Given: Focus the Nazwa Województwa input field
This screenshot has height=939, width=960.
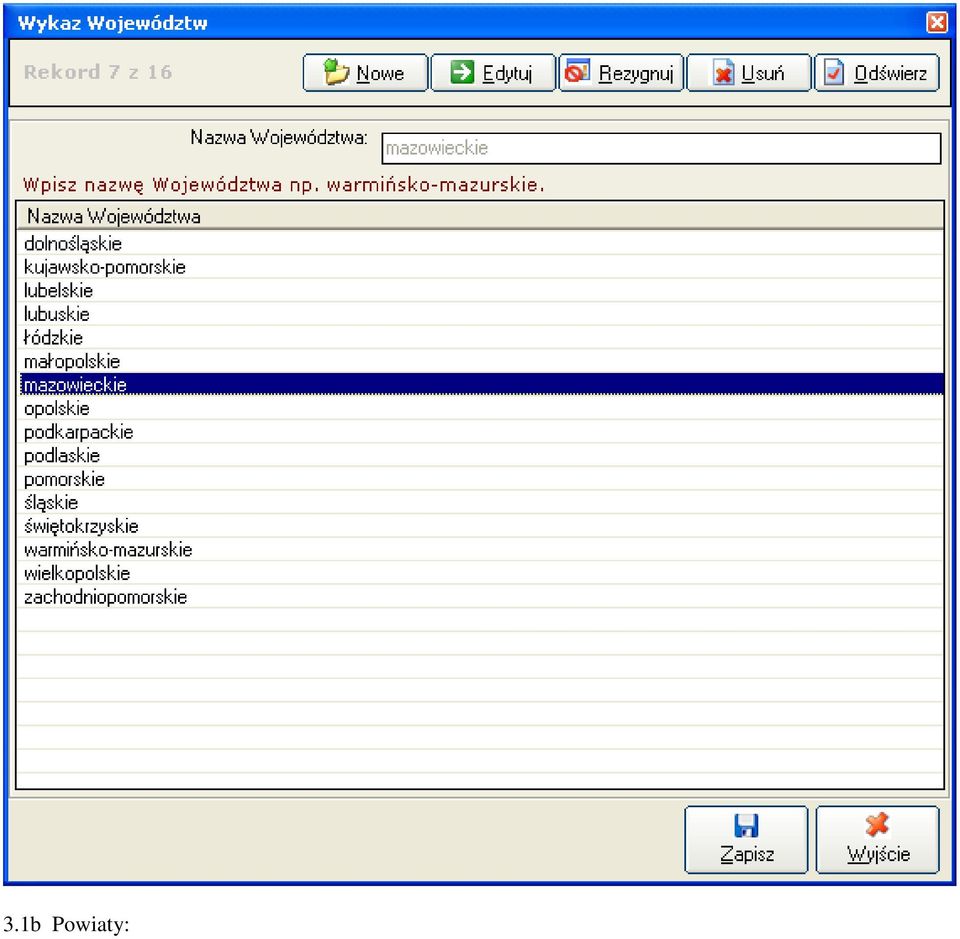Looking at the screenshot, I should click(661, 148).
